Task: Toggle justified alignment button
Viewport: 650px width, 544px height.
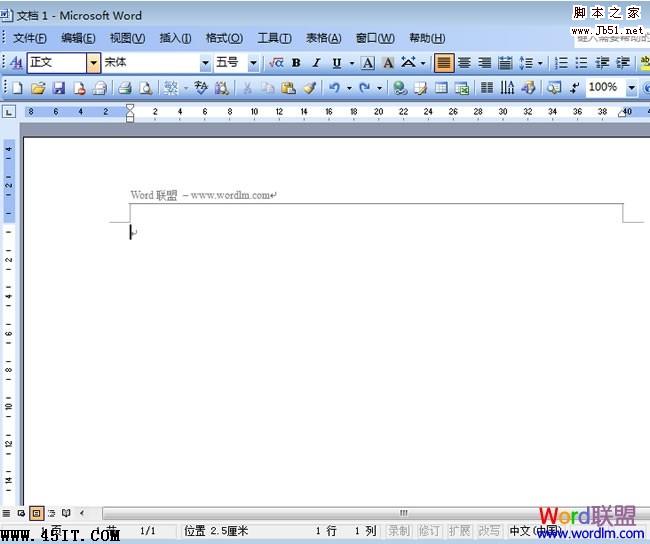Action: (444, 63)
